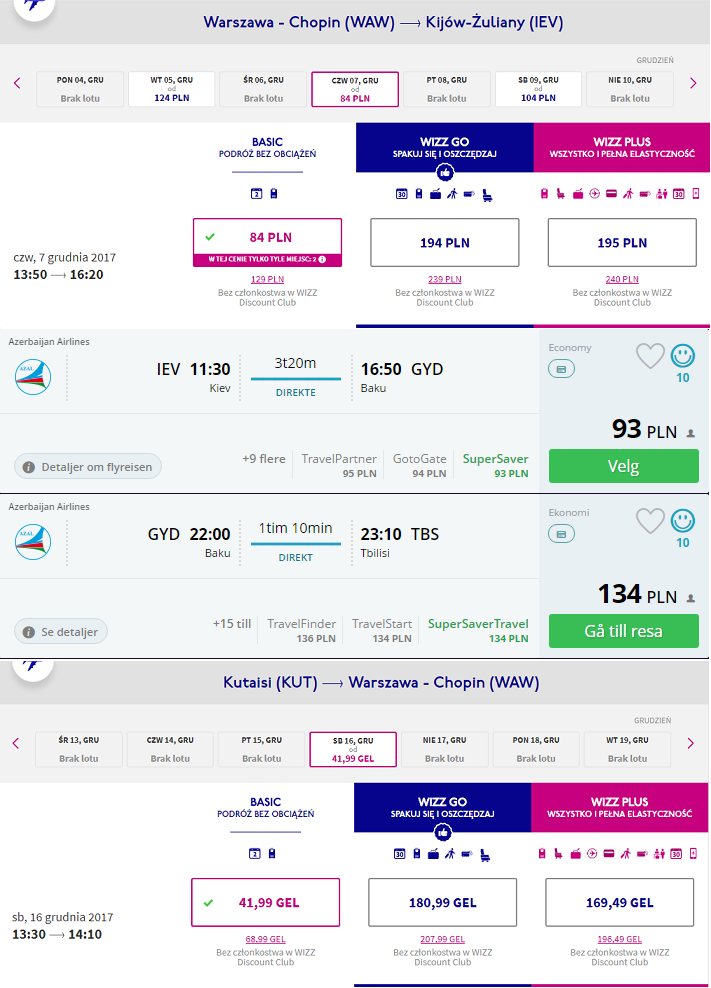Click the 129 PLN non-member price link
711x988 pixels.
(267, 279)
